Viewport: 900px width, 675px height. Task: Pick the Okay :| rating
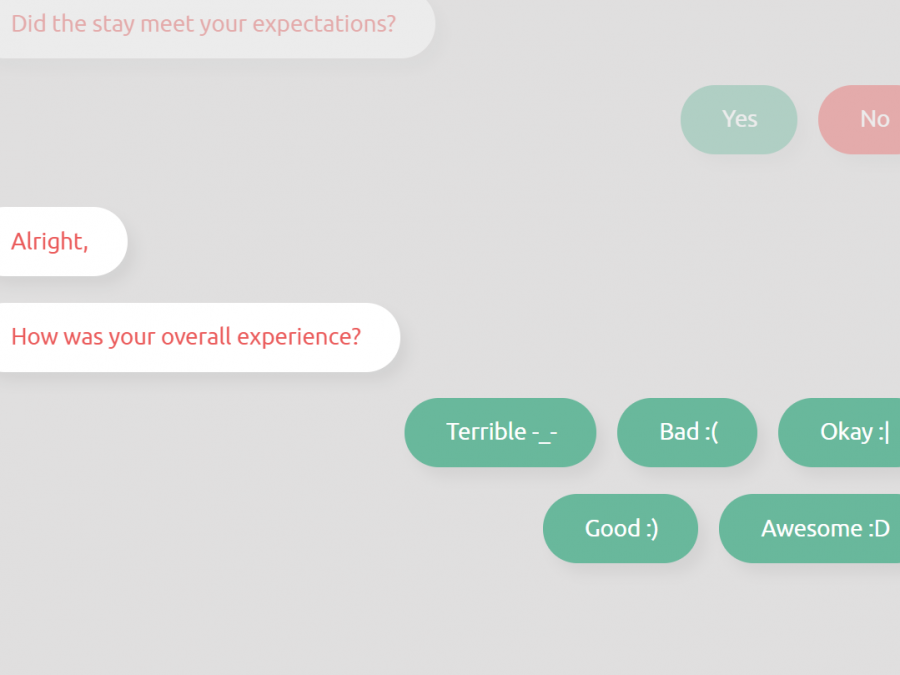coord(845,432)
